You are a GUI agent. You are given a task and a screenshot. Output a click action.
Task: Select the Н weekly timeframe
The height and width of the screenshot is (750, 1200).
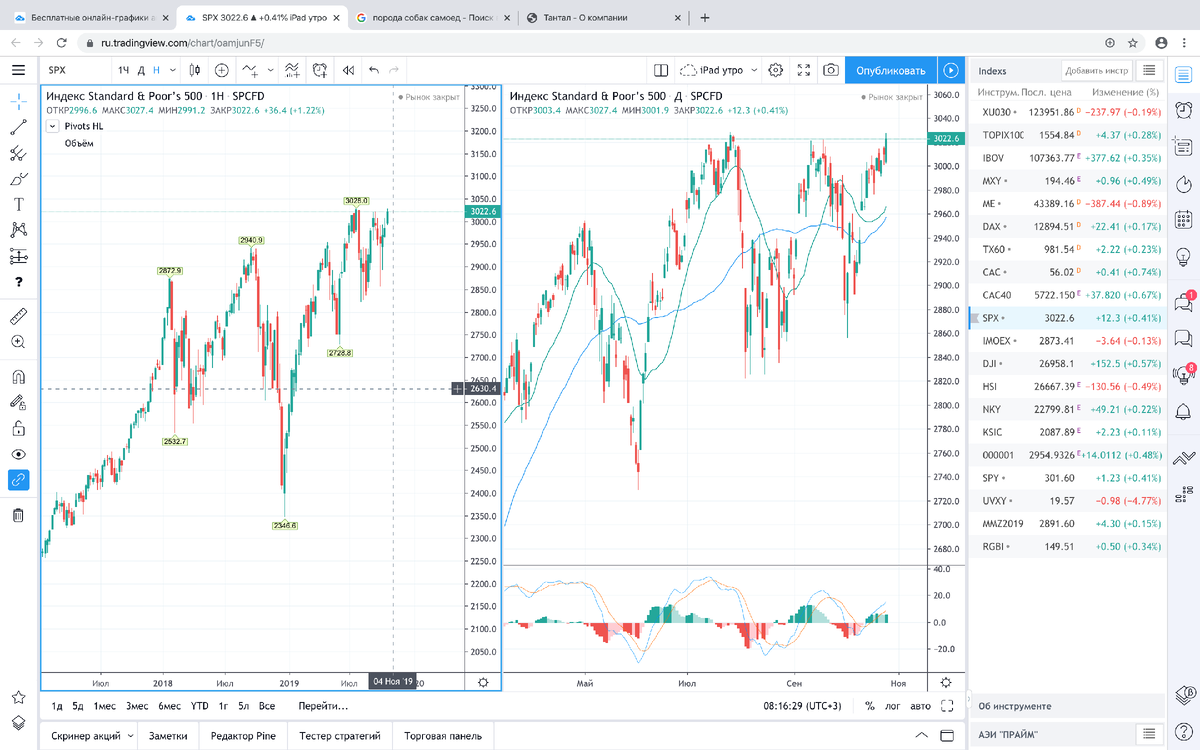156,70
